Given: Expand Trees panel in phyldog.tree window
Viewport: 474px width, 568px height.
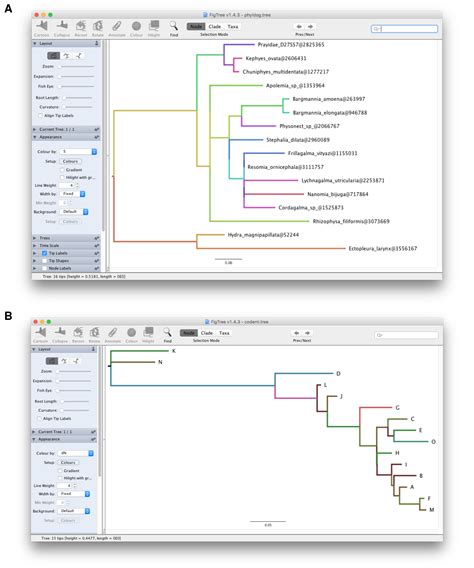Looking at the screenshot, I should pyautogui.click(x=35, y=238).
